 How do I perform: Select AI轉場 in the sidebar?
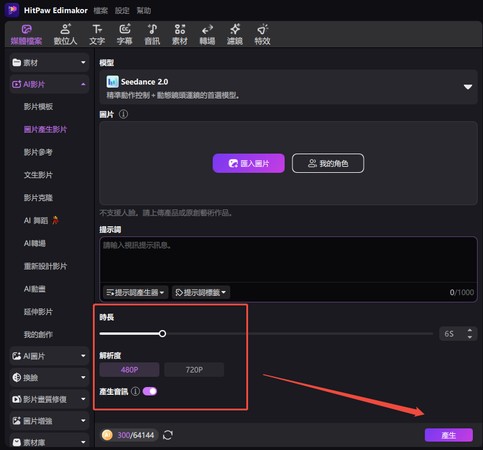[x=35, y=243]
